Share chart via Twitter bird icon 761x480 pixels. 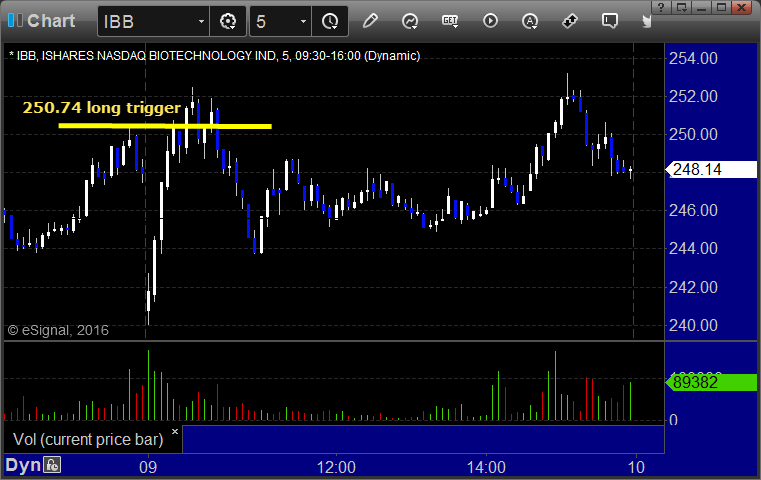click(646, 21)
